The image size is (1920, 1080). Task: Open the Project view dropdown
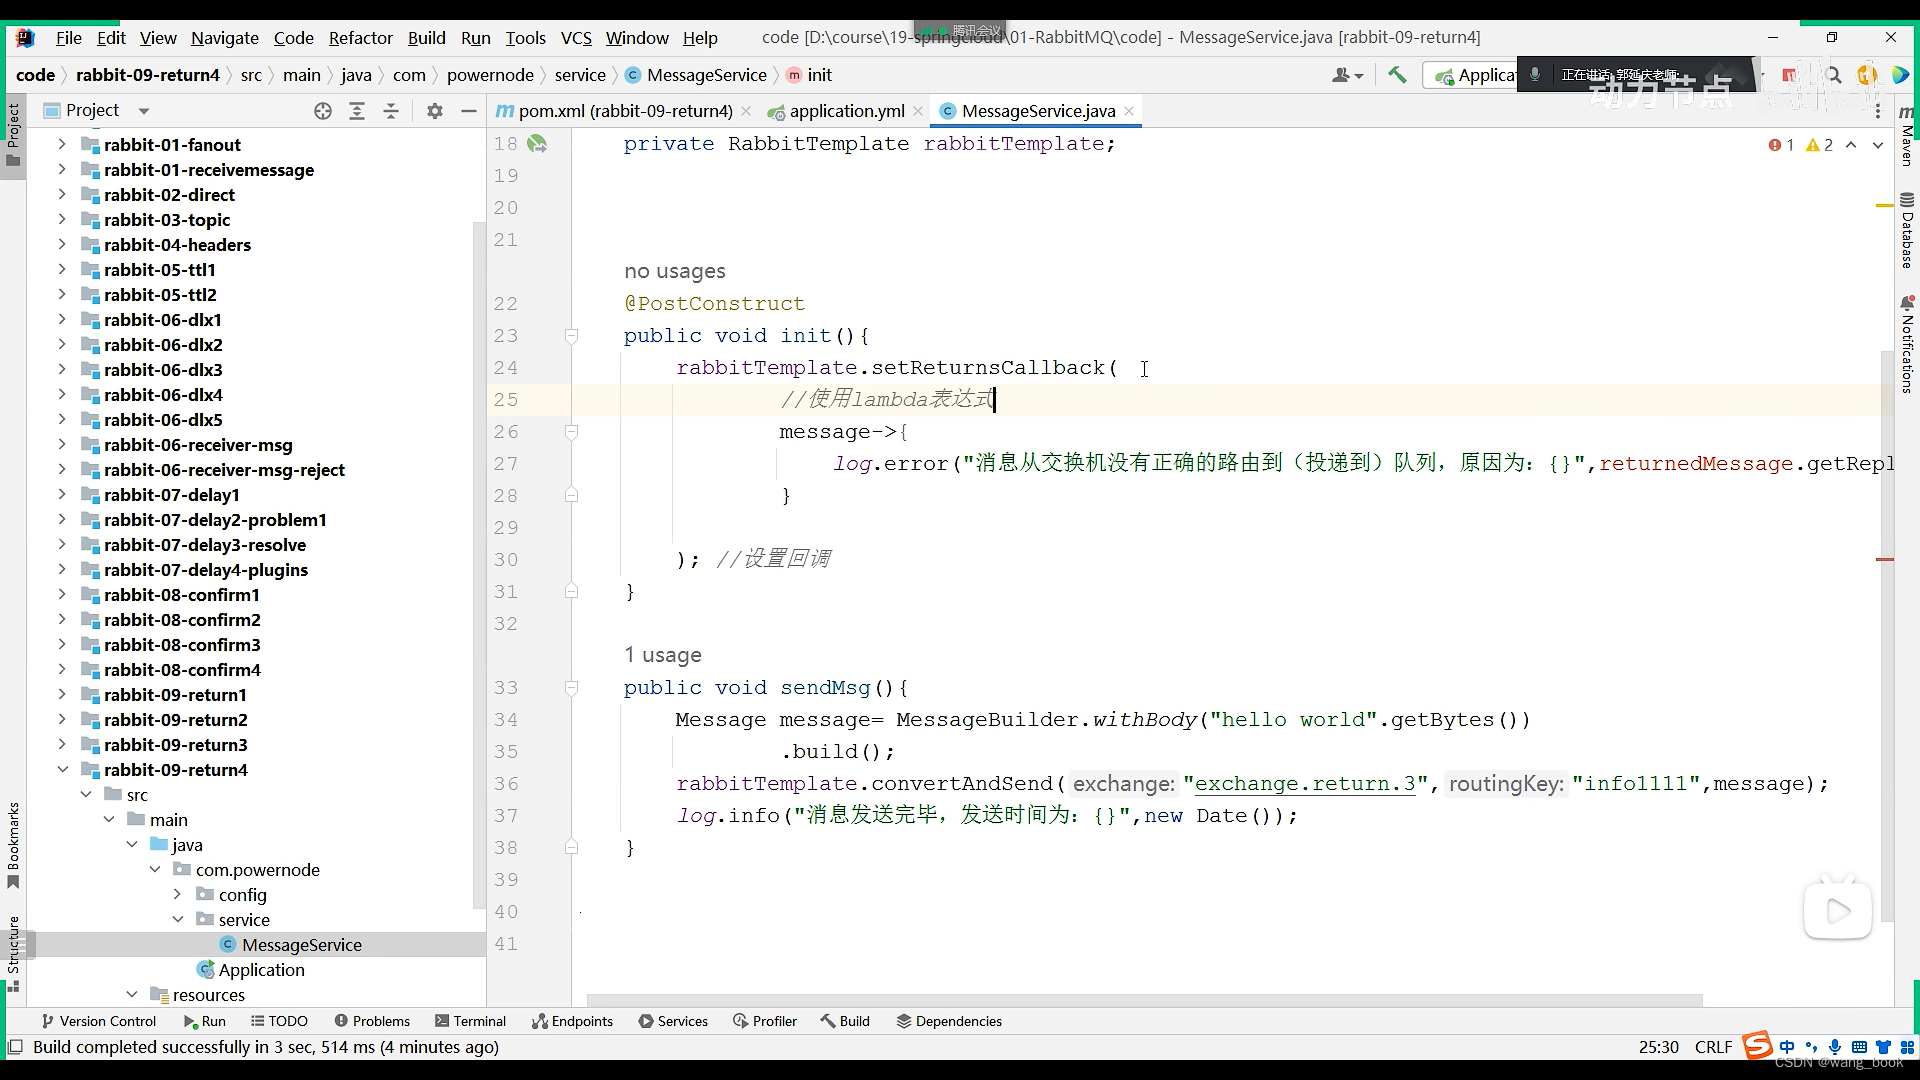pyautogui.click(x=143, y=111)
